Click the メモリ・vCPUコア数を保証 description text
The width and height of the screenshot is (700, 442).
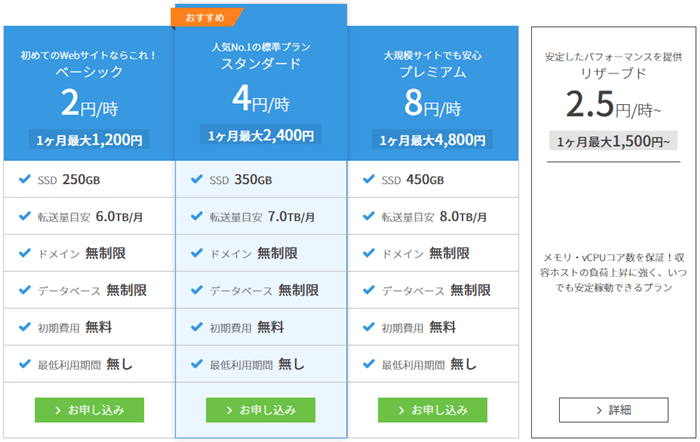click(613, 272)
